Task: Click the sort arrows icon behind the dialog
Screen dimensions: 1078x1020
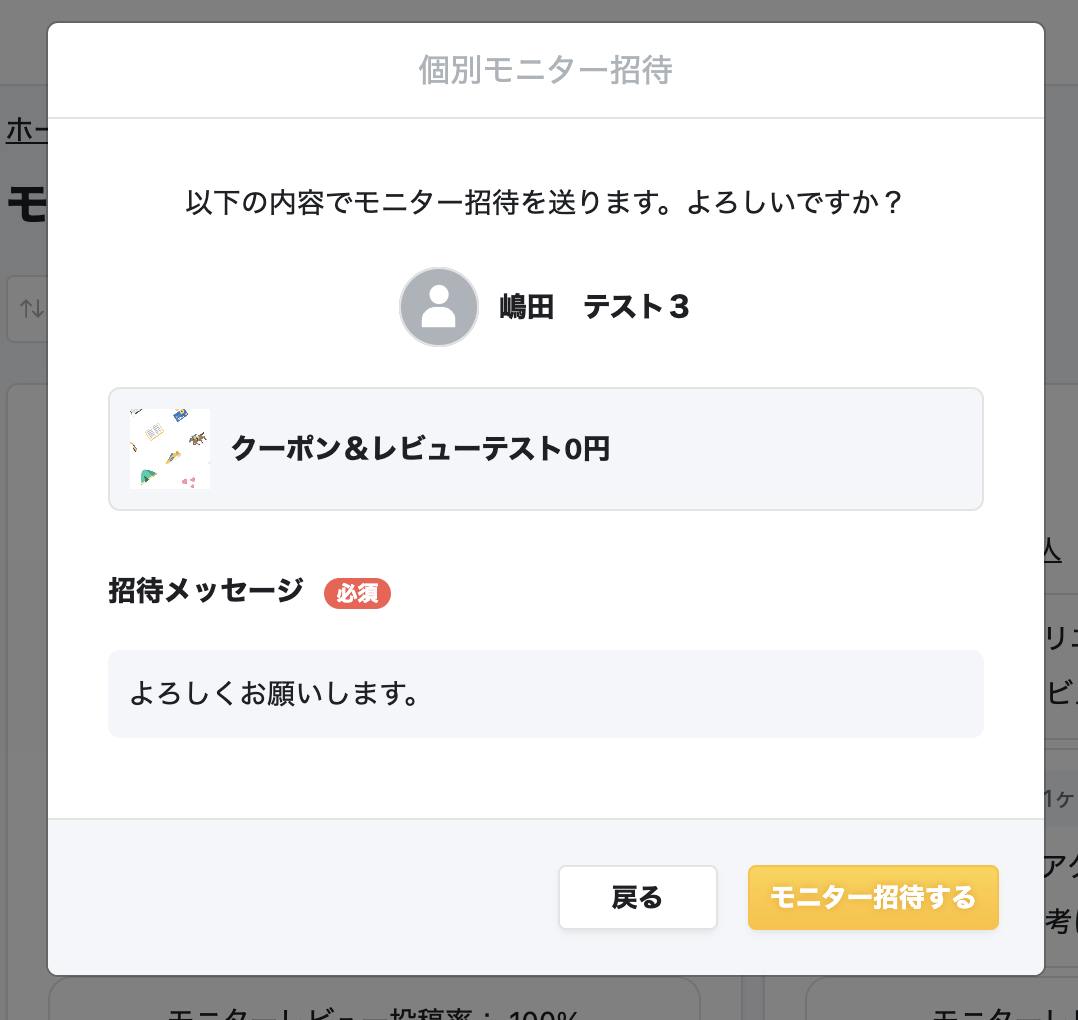Action: pyautogui.click(x=32, y=310)
